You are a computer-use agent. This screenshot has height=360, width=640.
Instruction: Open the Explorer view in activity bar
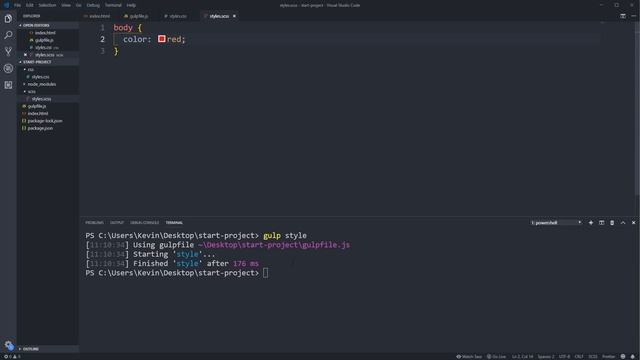tap(8, 19)
